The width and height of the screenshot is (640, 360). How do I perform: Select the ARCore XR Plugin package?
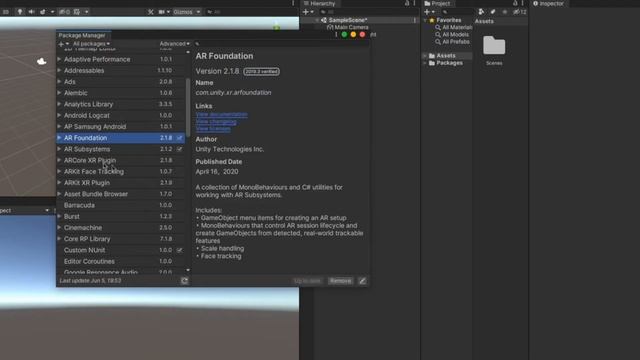[x=121, y=160]
